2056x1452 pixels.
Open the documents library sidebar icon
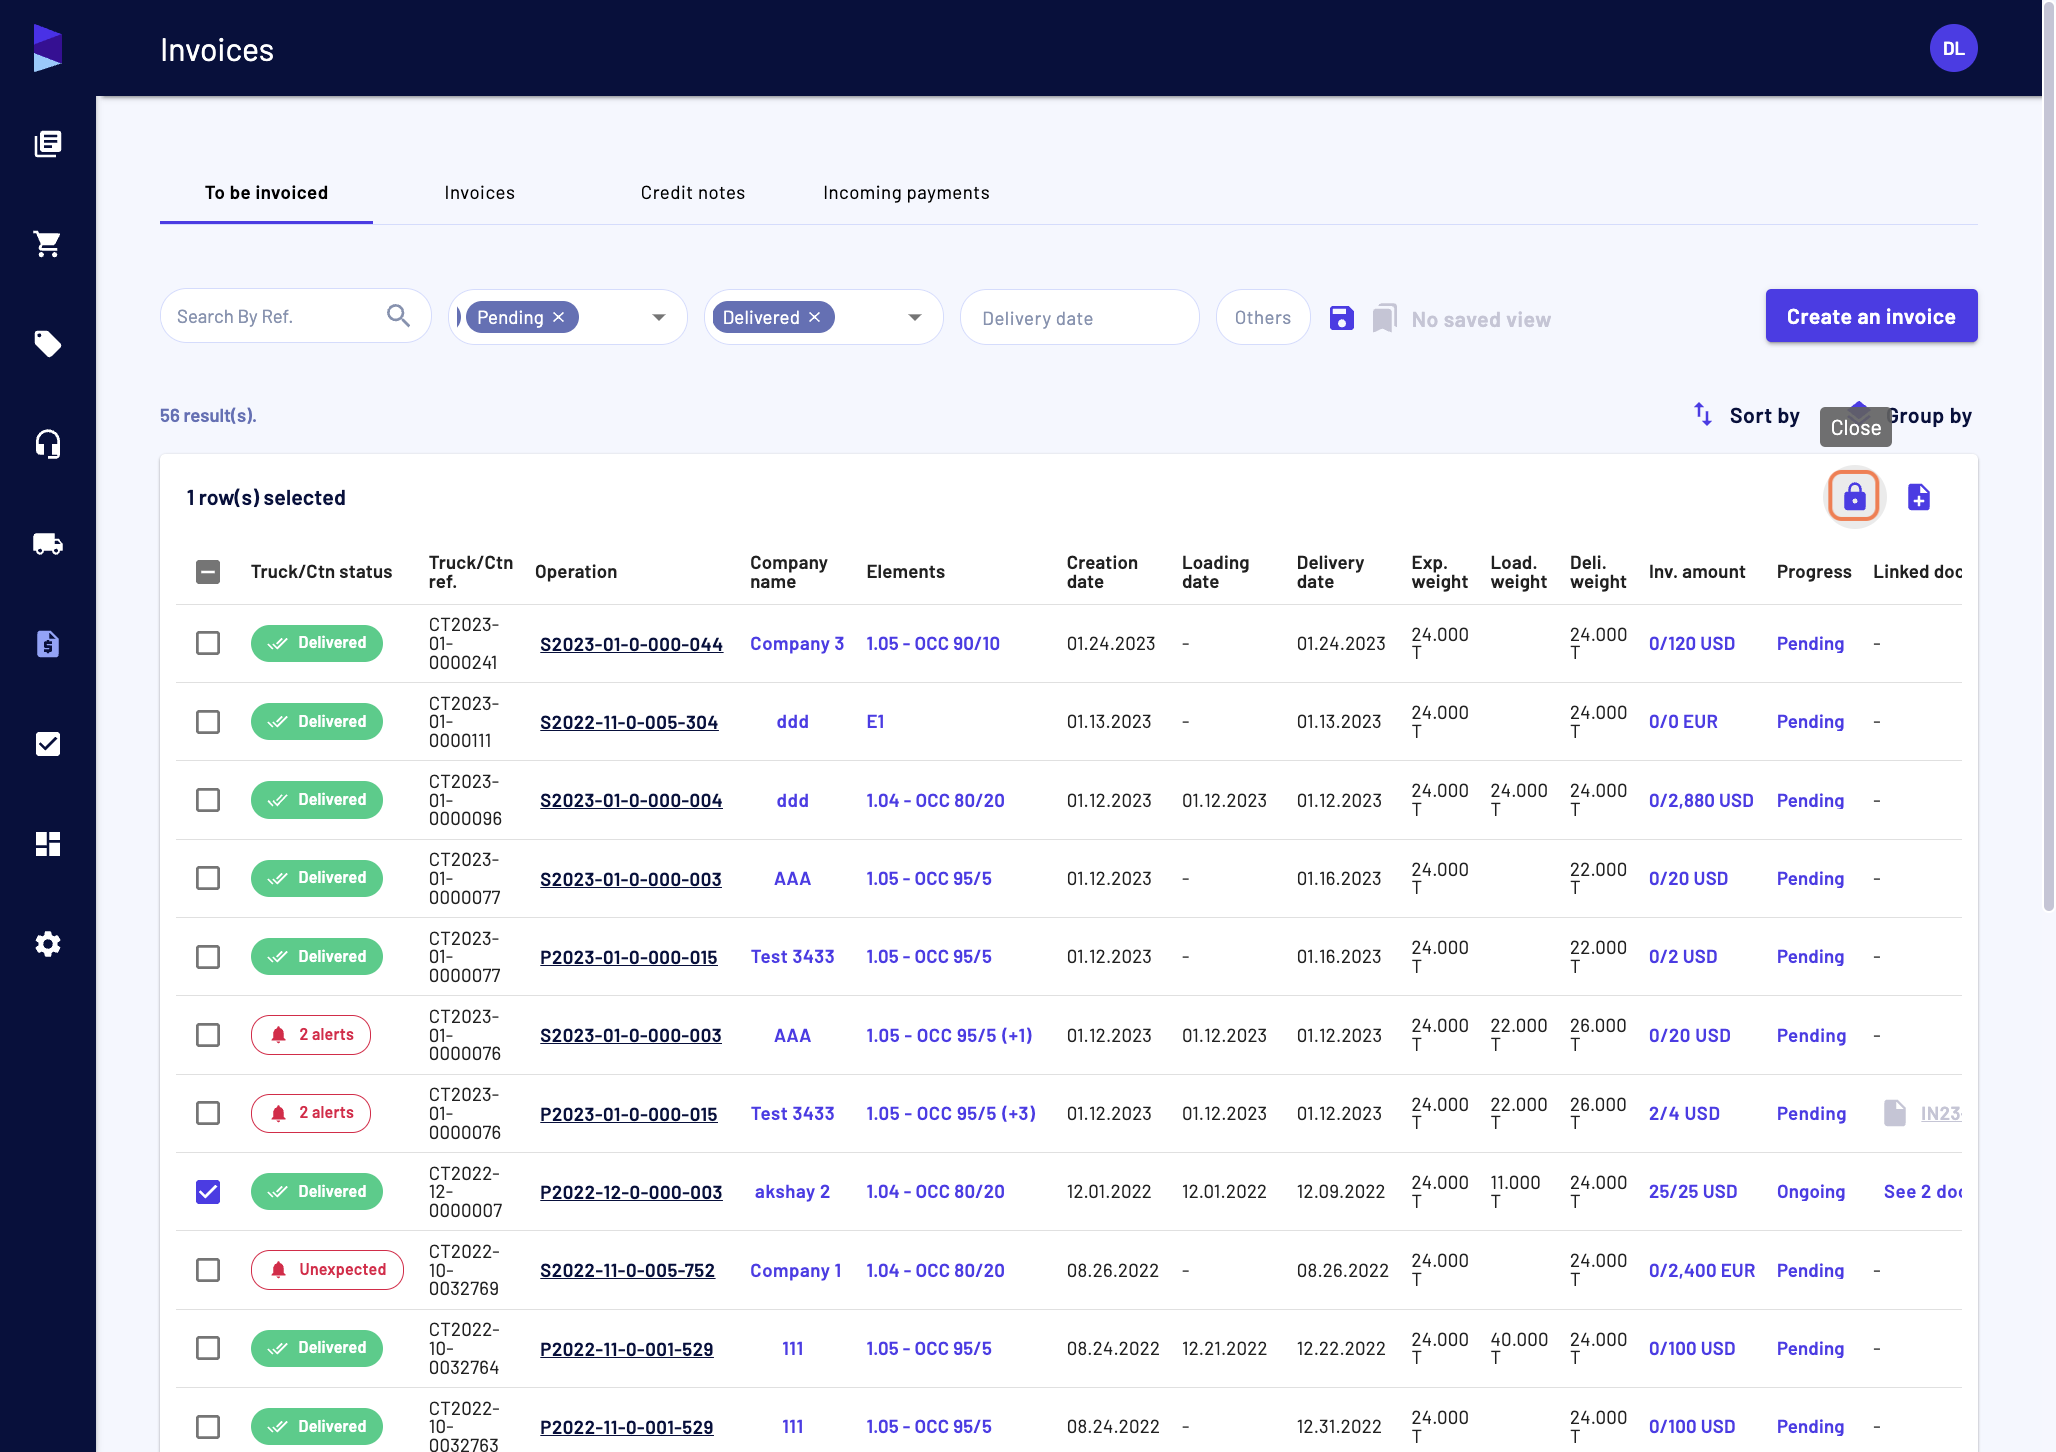(x=48, y=144)
